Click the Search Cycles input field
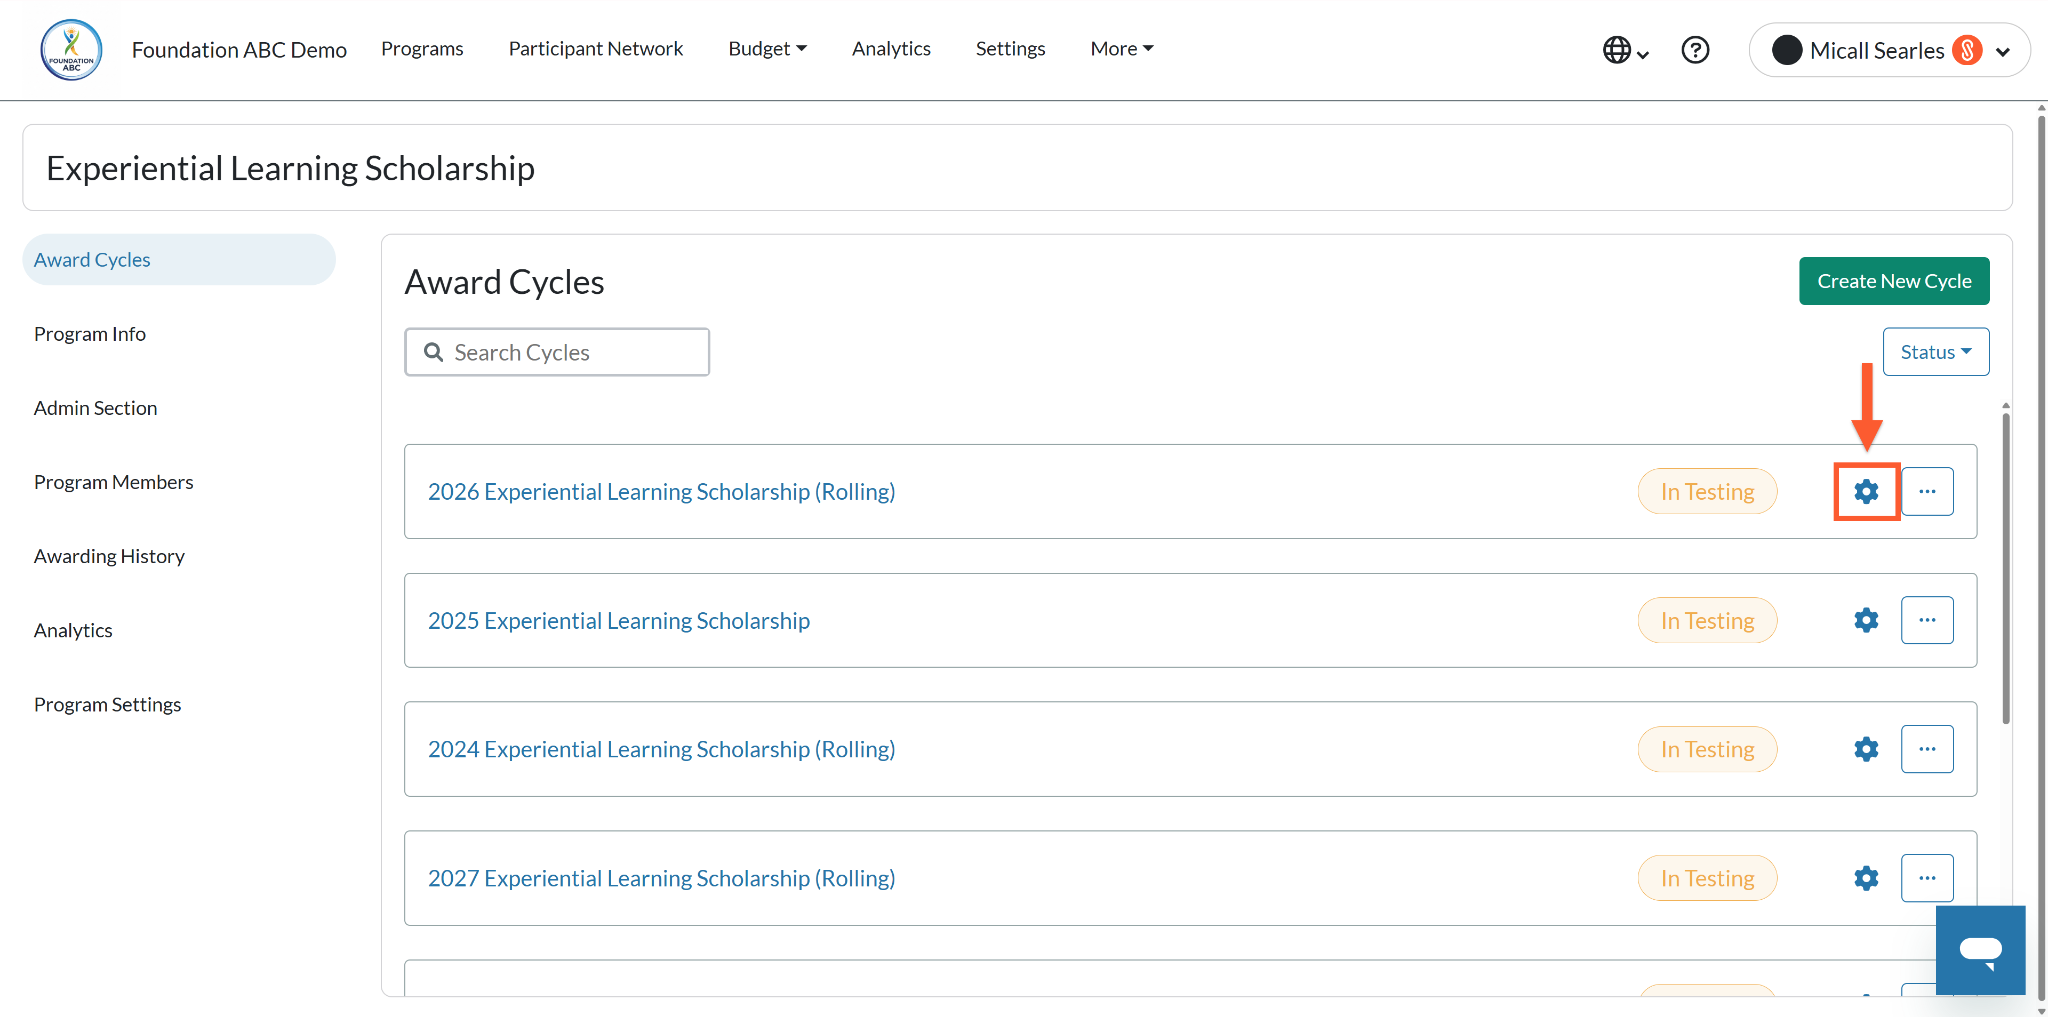 (557, 352)
